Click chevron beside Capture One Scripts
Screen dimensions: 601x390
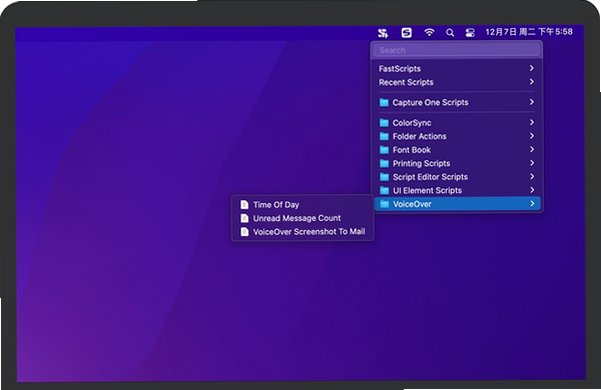tap(532, 102)
